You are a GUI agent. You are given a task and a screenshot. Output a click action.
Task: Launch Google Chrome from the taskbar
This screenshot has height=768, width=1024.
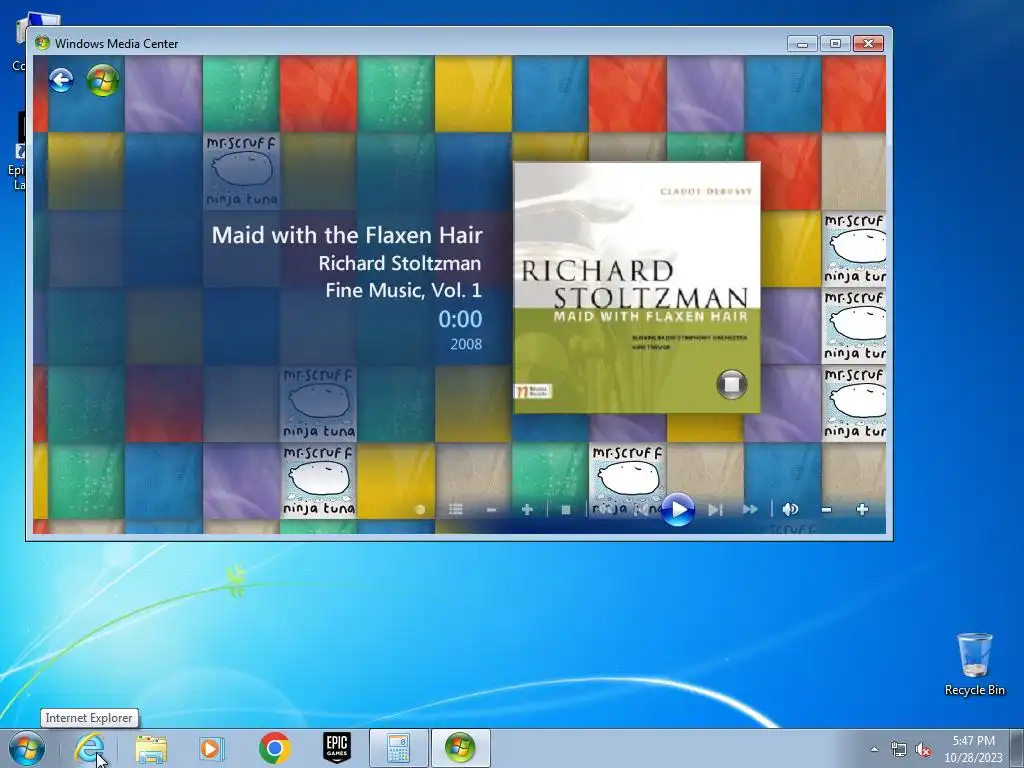274,748
